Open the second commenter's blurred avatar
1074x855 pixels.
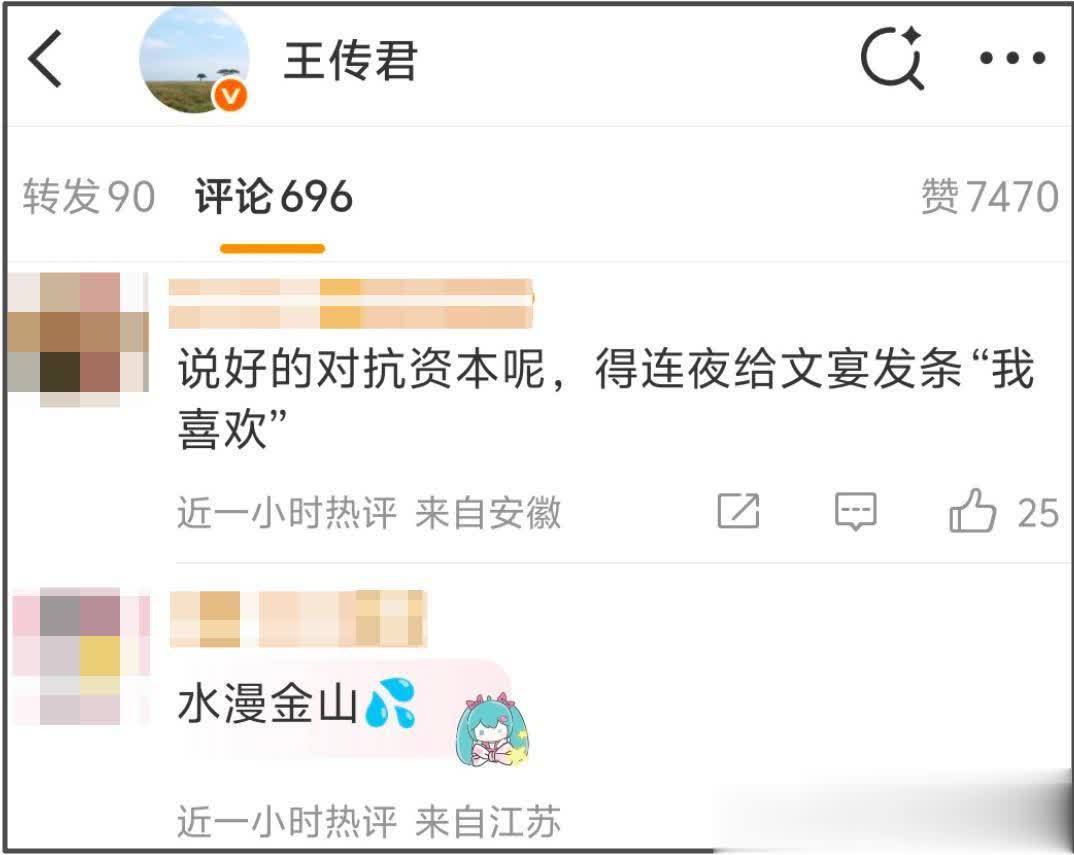pos(81,656)
